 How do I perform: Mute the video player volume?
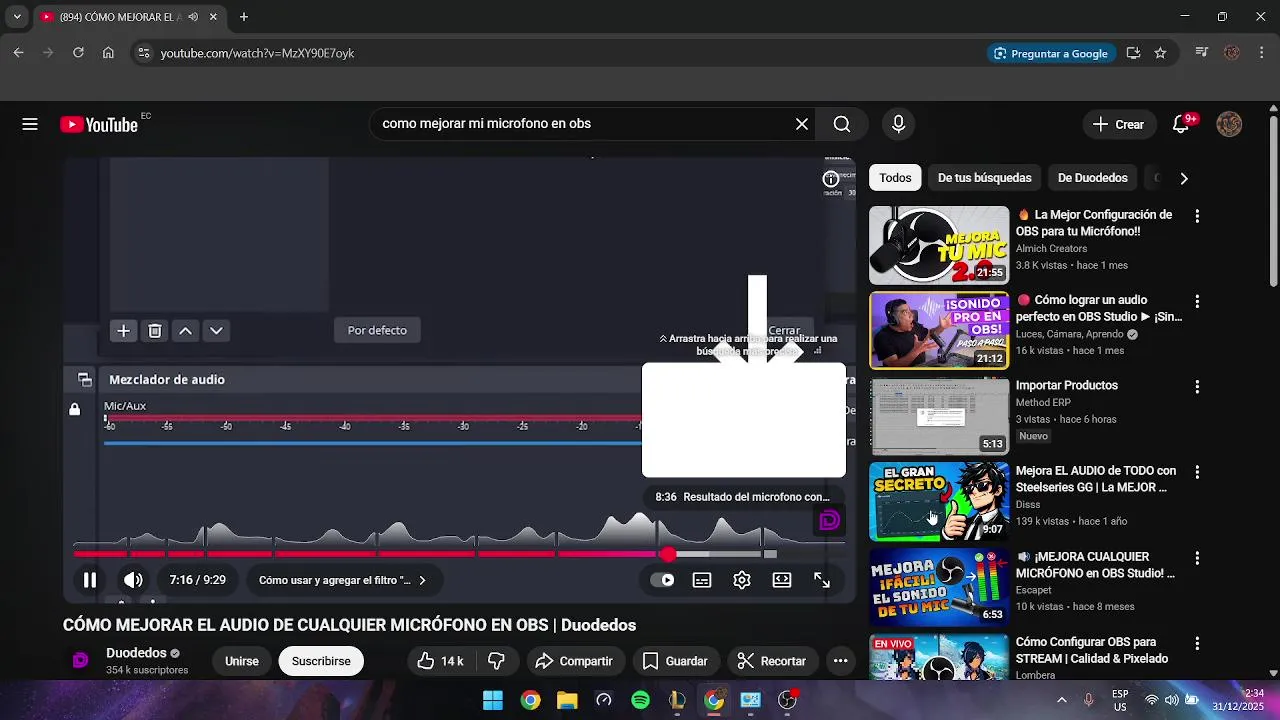133,580
